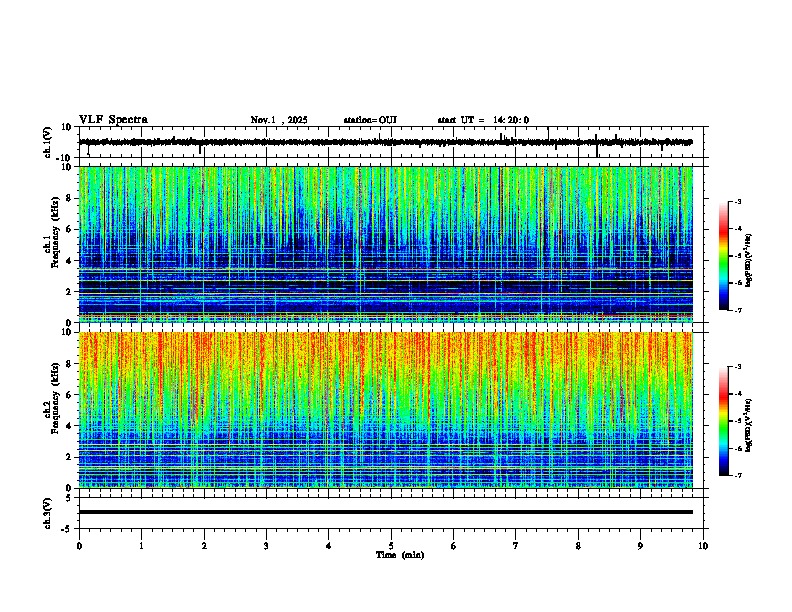Image resolution: width=792 pixels, height=612 pixels.
Task: Click time axis tick label '5'
Action: tap(391, 545)
